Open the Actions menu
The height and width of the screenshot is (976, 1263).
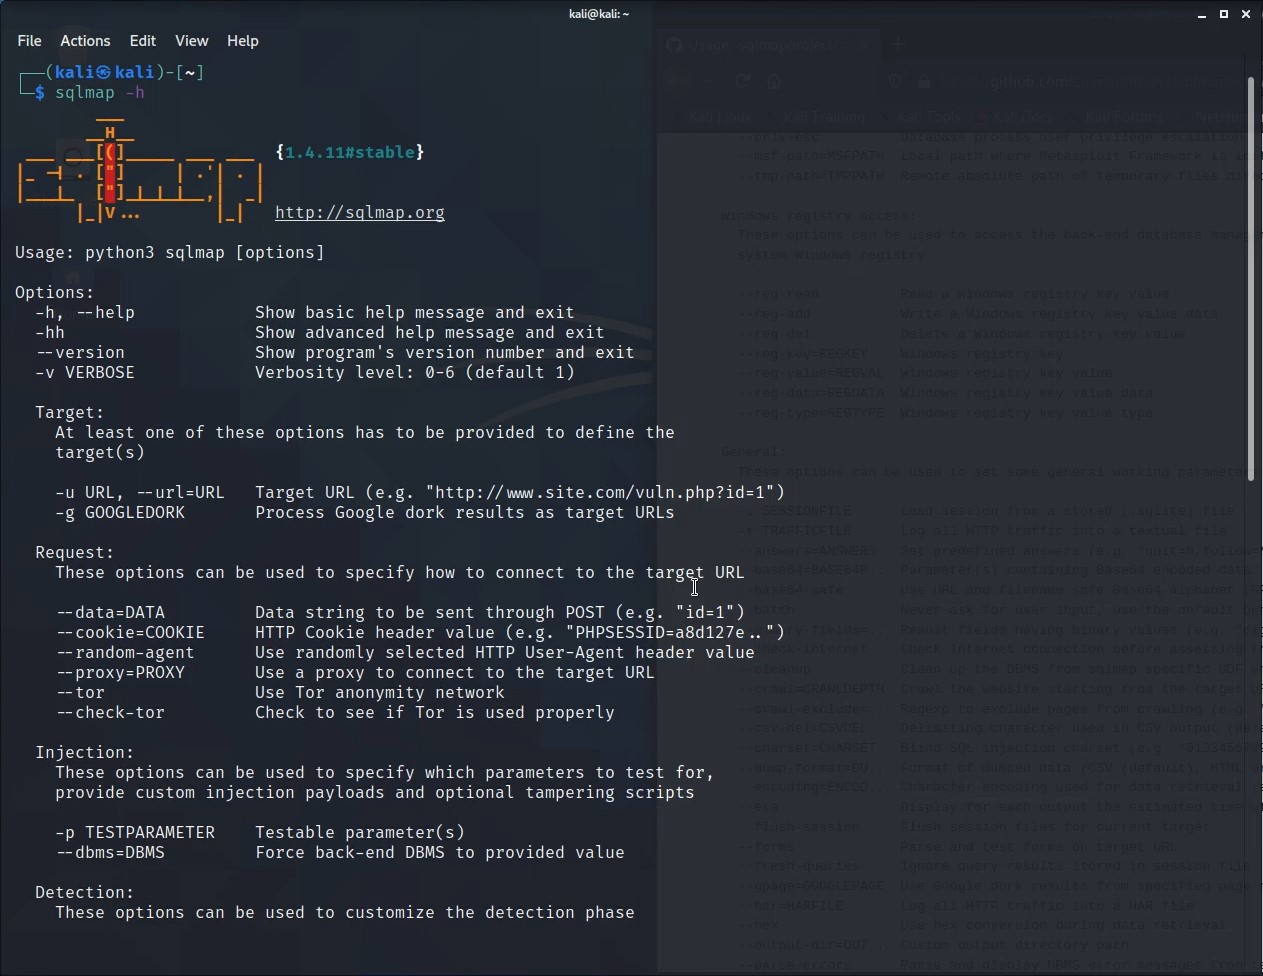pyautogui.click(x=85, y=41)
